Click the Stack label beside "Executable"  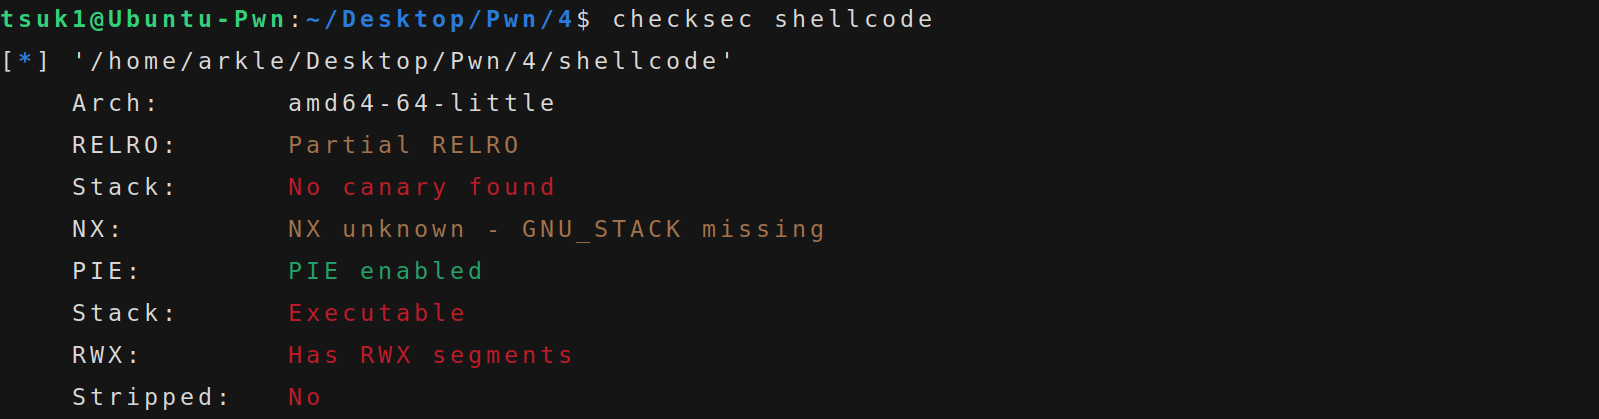click(124, 313)
